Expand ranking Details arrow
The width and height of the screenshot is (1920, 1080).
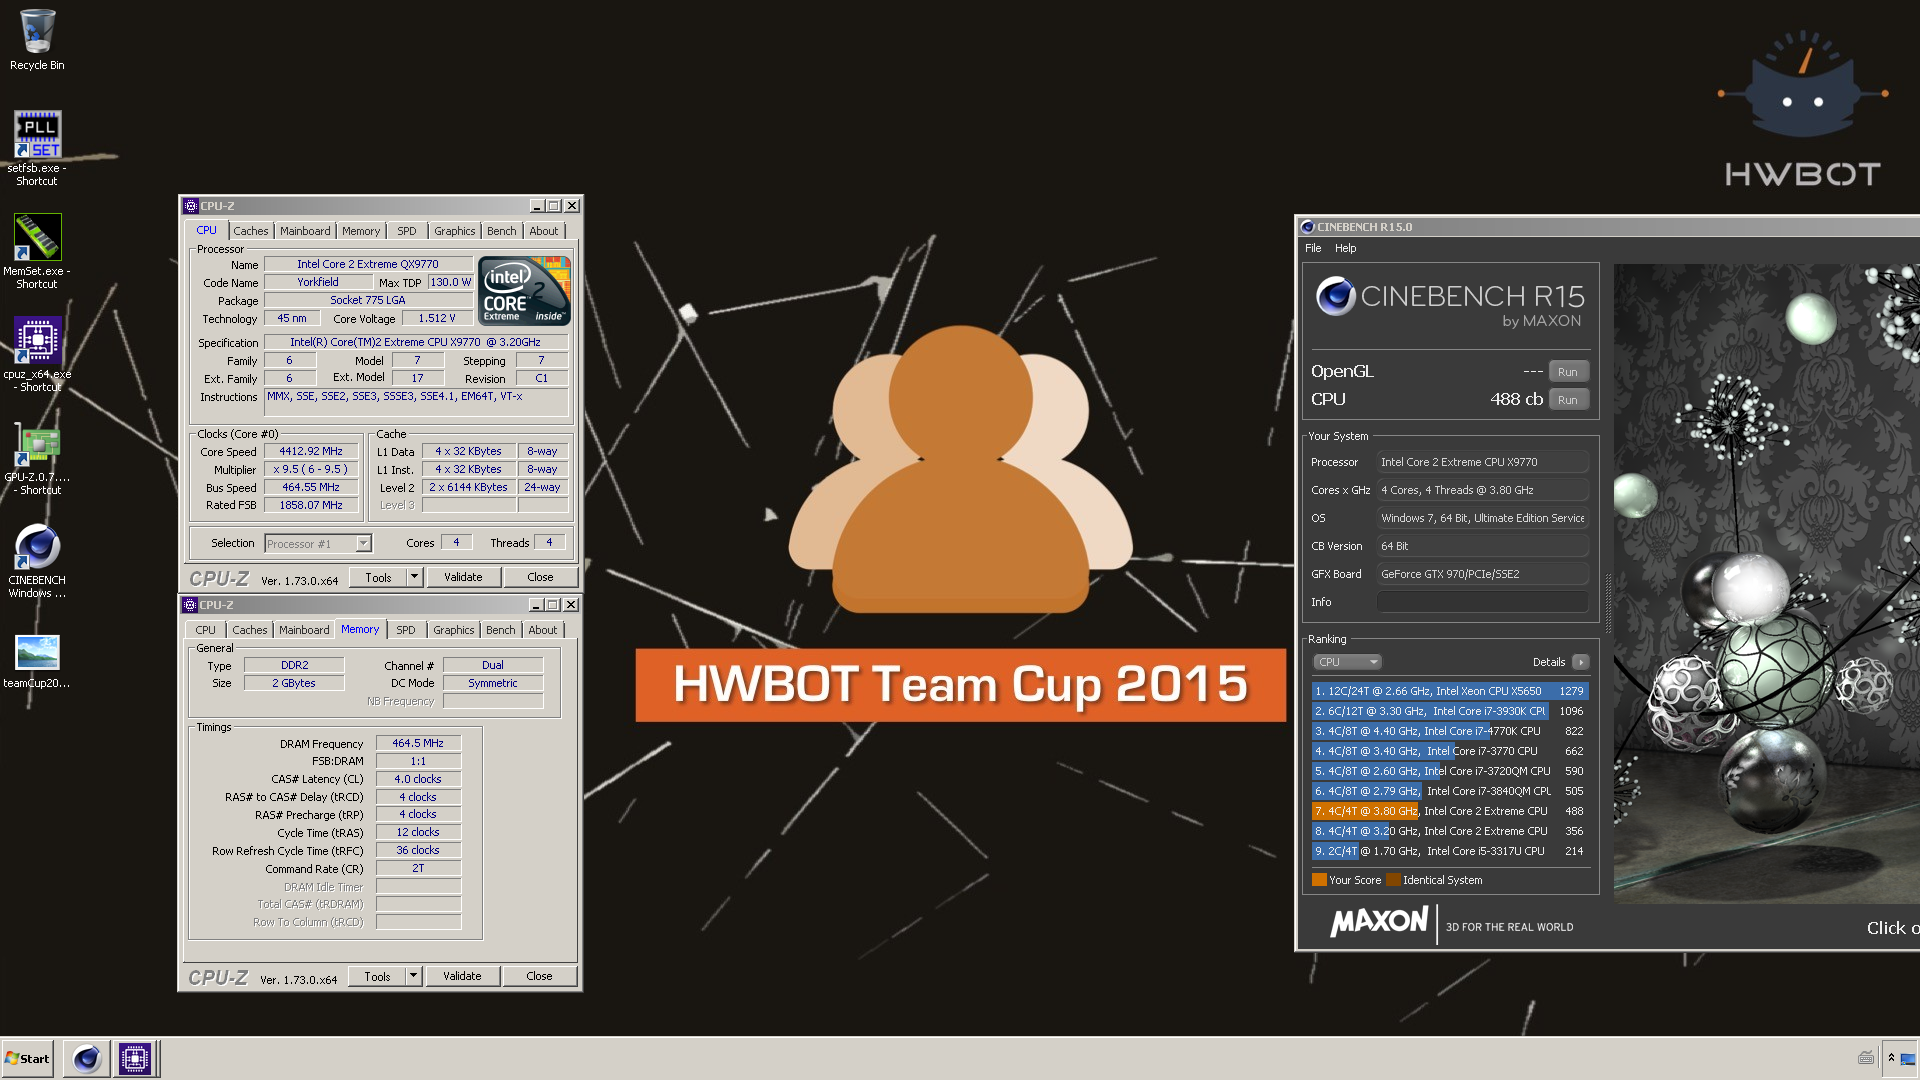click(1580, 662)
